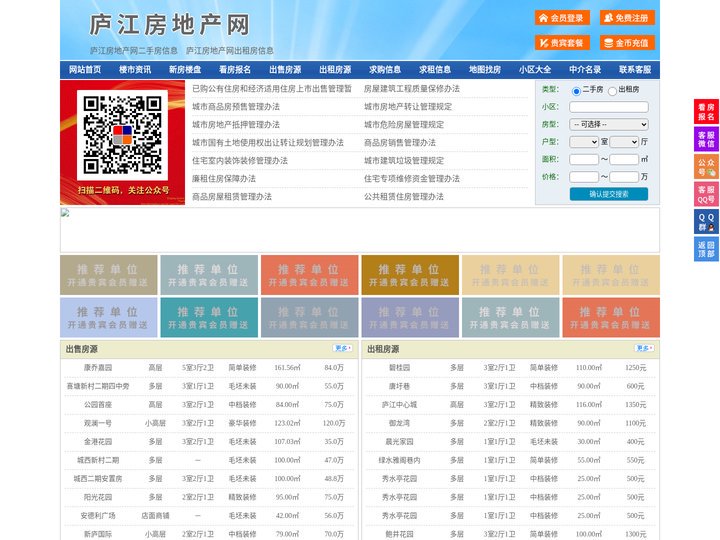Click the 确认提交搜索 search button
This screenshot has height=540, width=720.
coord(609,194)
